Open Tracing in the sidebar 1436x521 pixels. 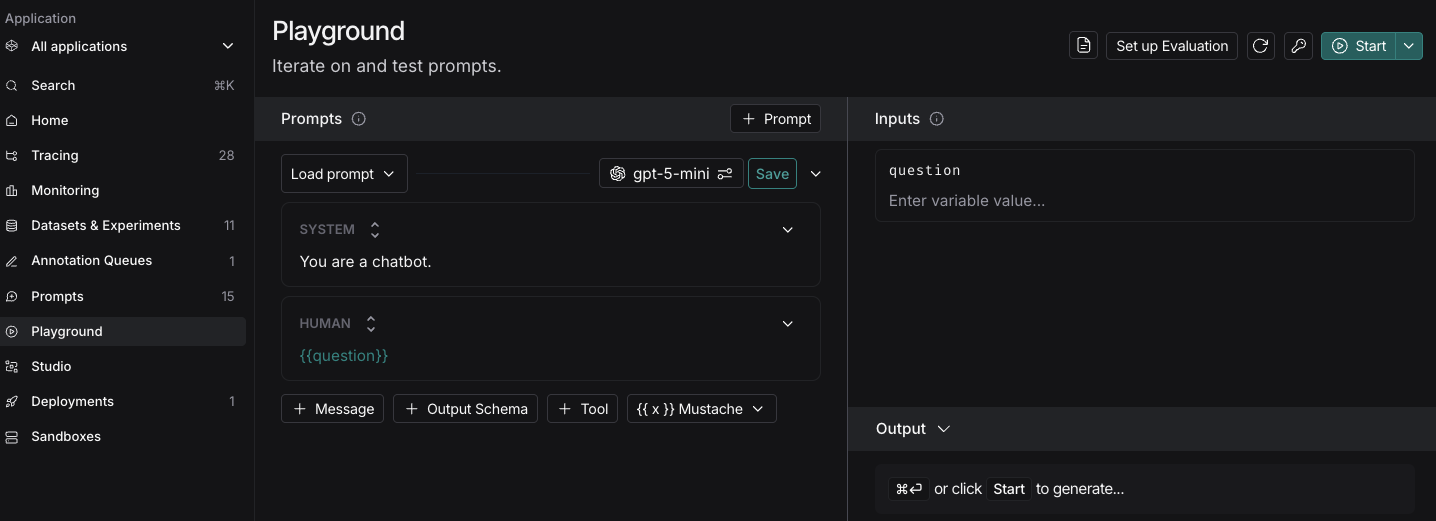(x=55, y=156)
